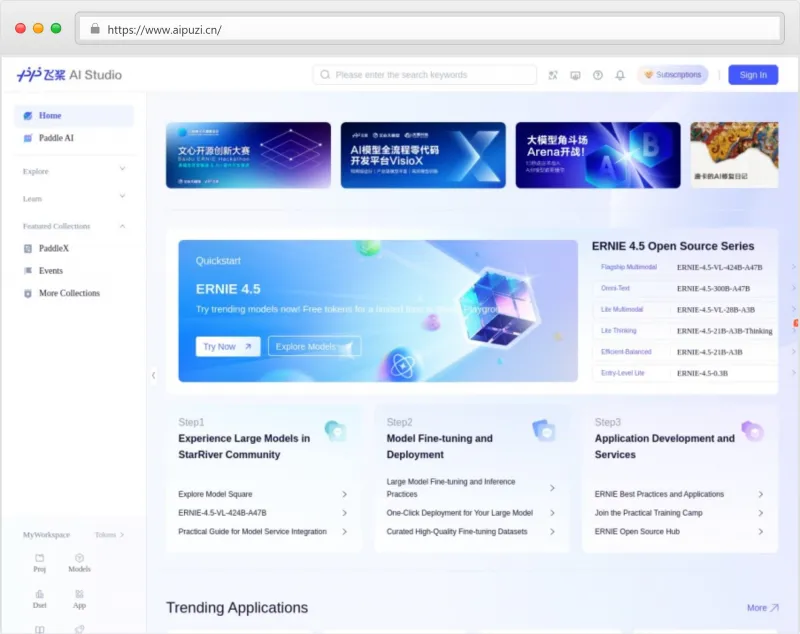Screen dimensions: 800x634
Task: Expand the Explore section in sidebar
Action: click(x=122, y=171)
